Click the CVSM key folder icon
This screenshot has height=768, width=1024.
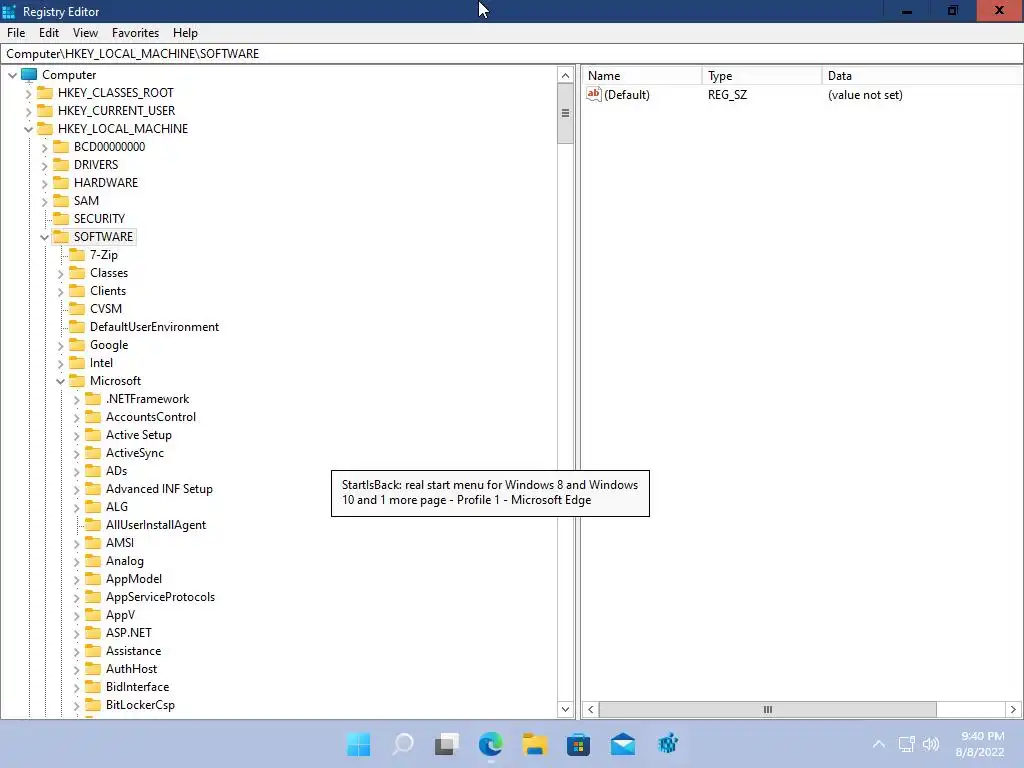(x=77, y=309)
